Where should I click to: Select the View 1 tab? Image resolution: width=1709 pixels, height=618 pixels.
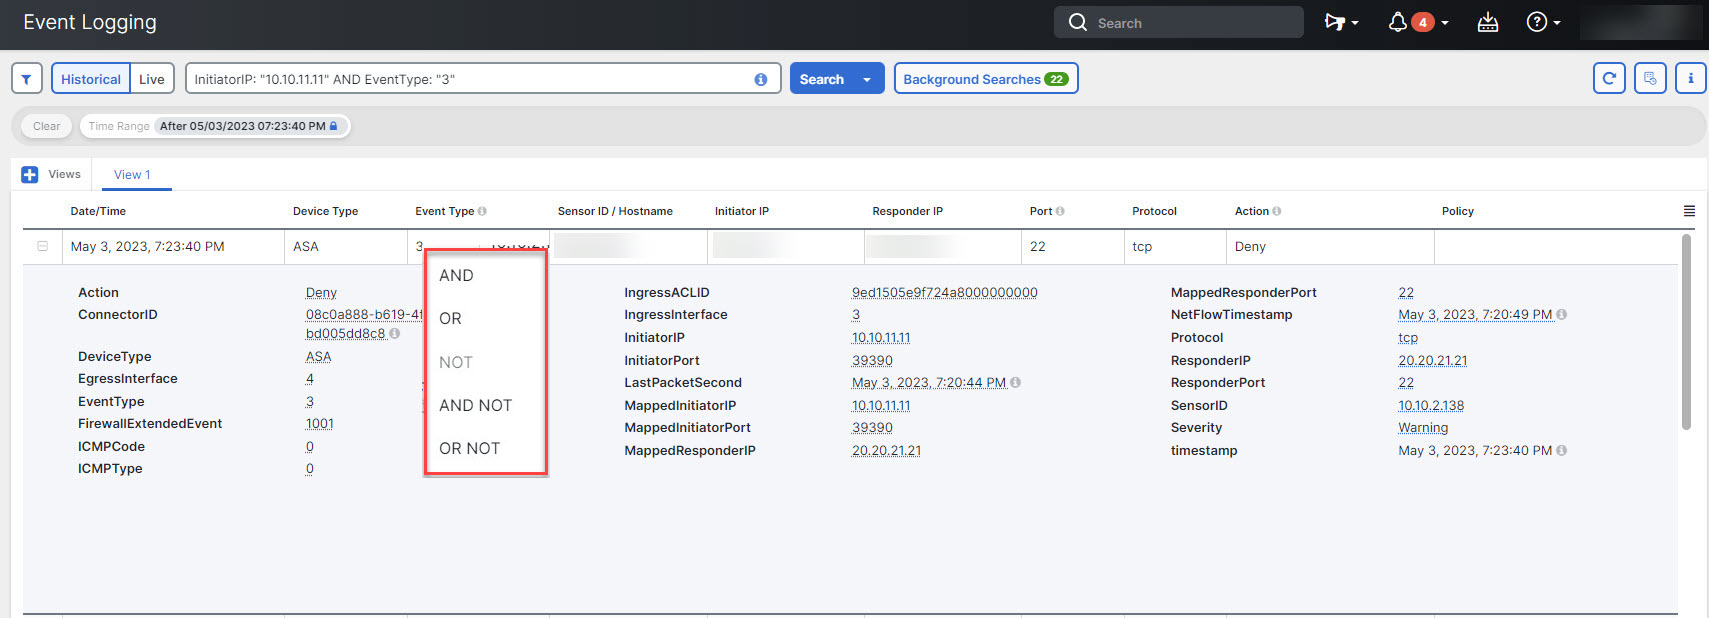(132, 175)
